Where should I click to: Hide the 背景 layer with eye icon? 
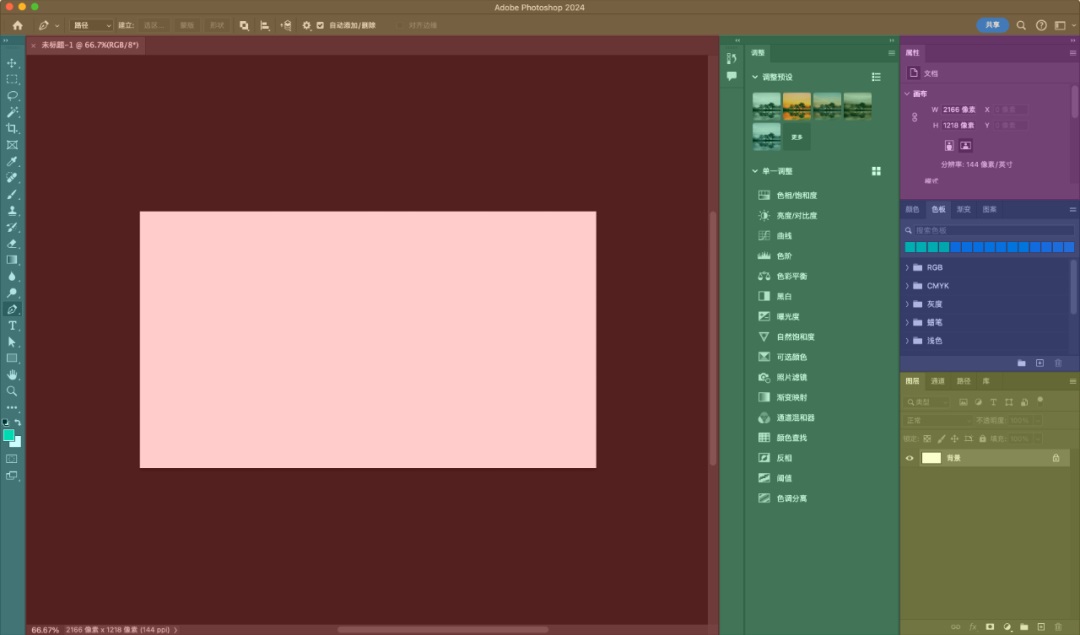click(x=909, y=458)
